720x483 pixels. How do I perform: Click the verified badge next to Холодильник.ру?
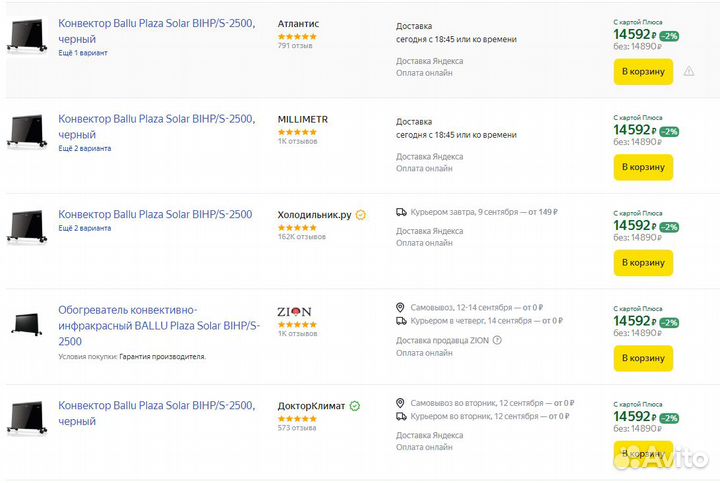361,215
